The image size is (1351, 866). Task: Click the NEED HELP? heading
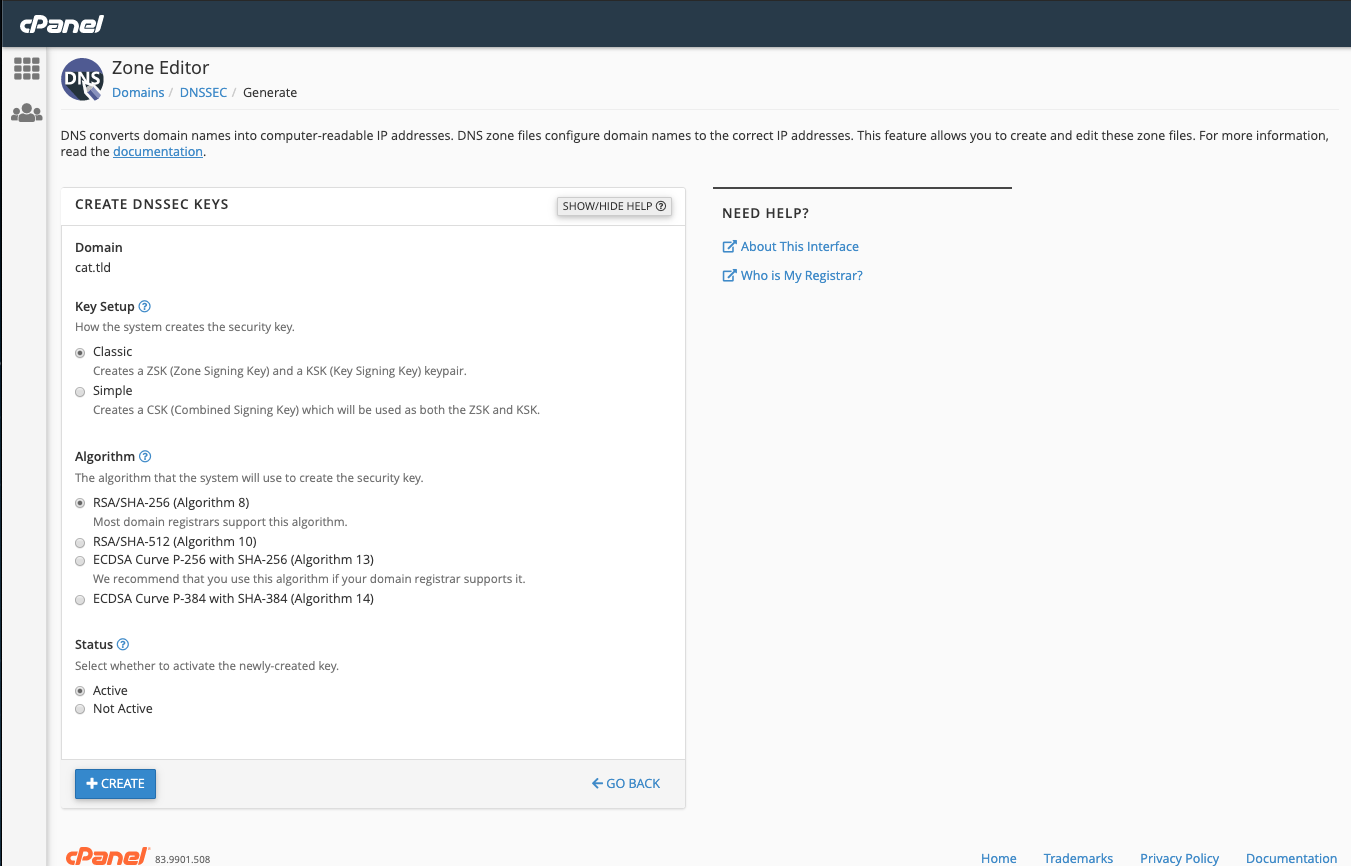pos(765,213)
